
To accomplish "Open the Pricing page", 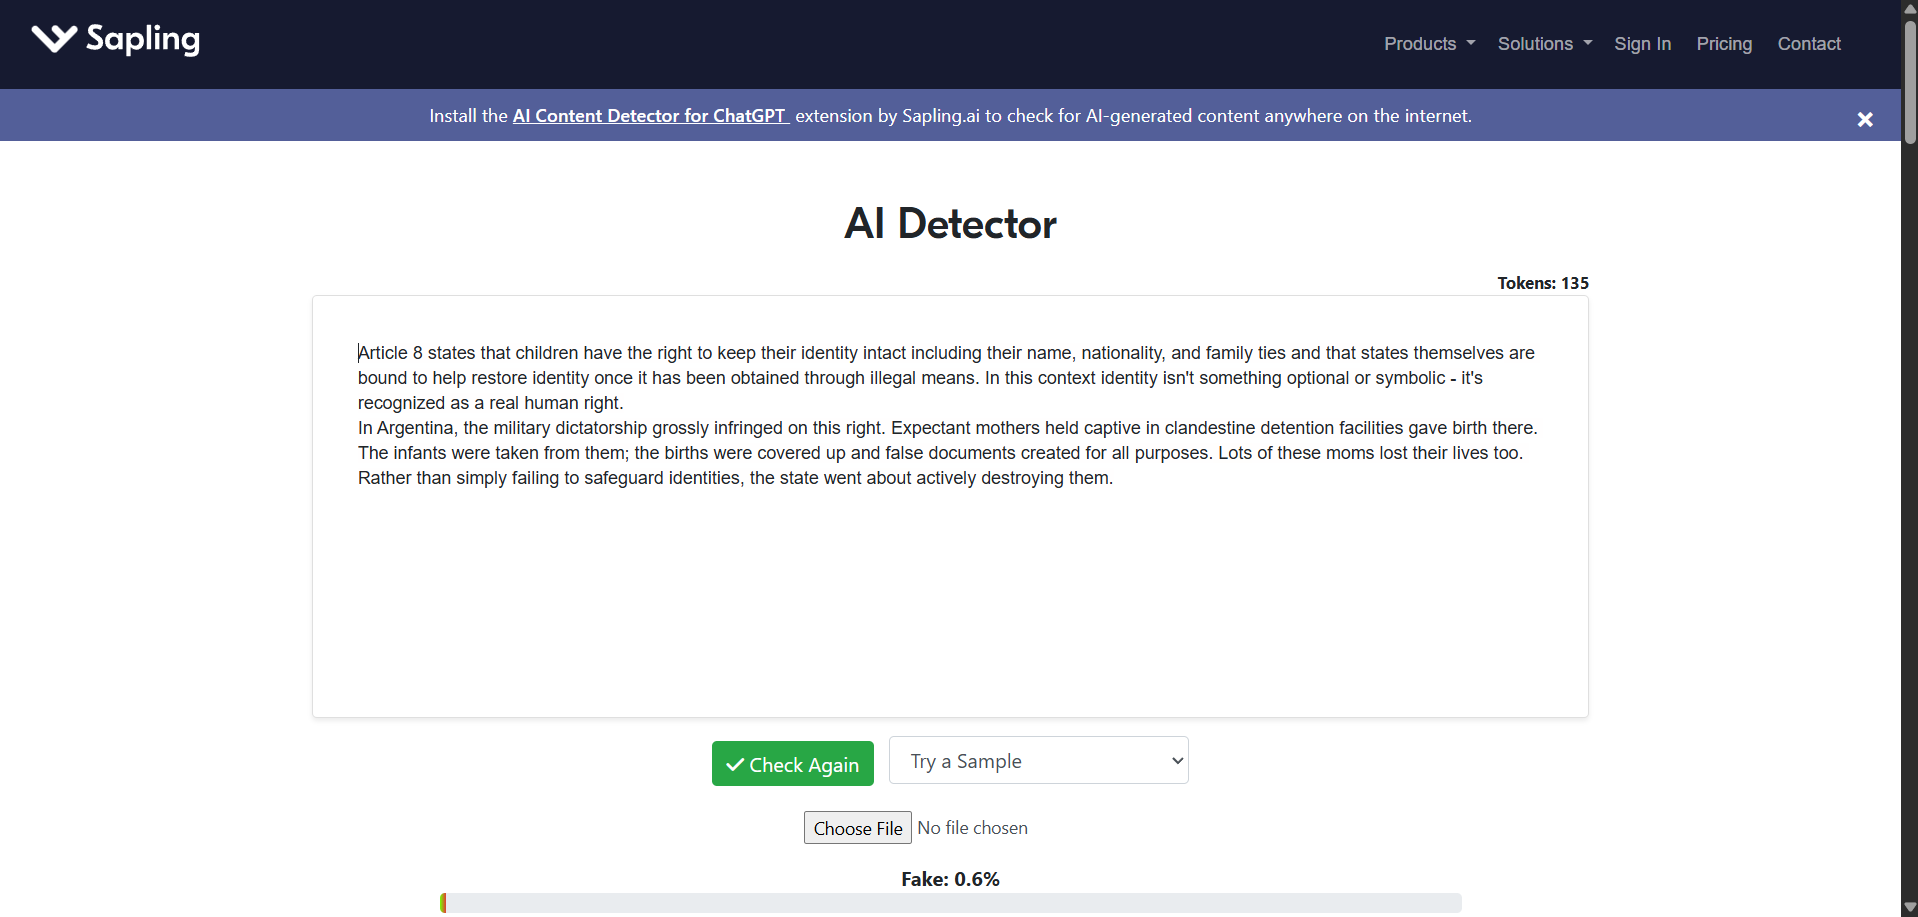I will coord(1724,44).
